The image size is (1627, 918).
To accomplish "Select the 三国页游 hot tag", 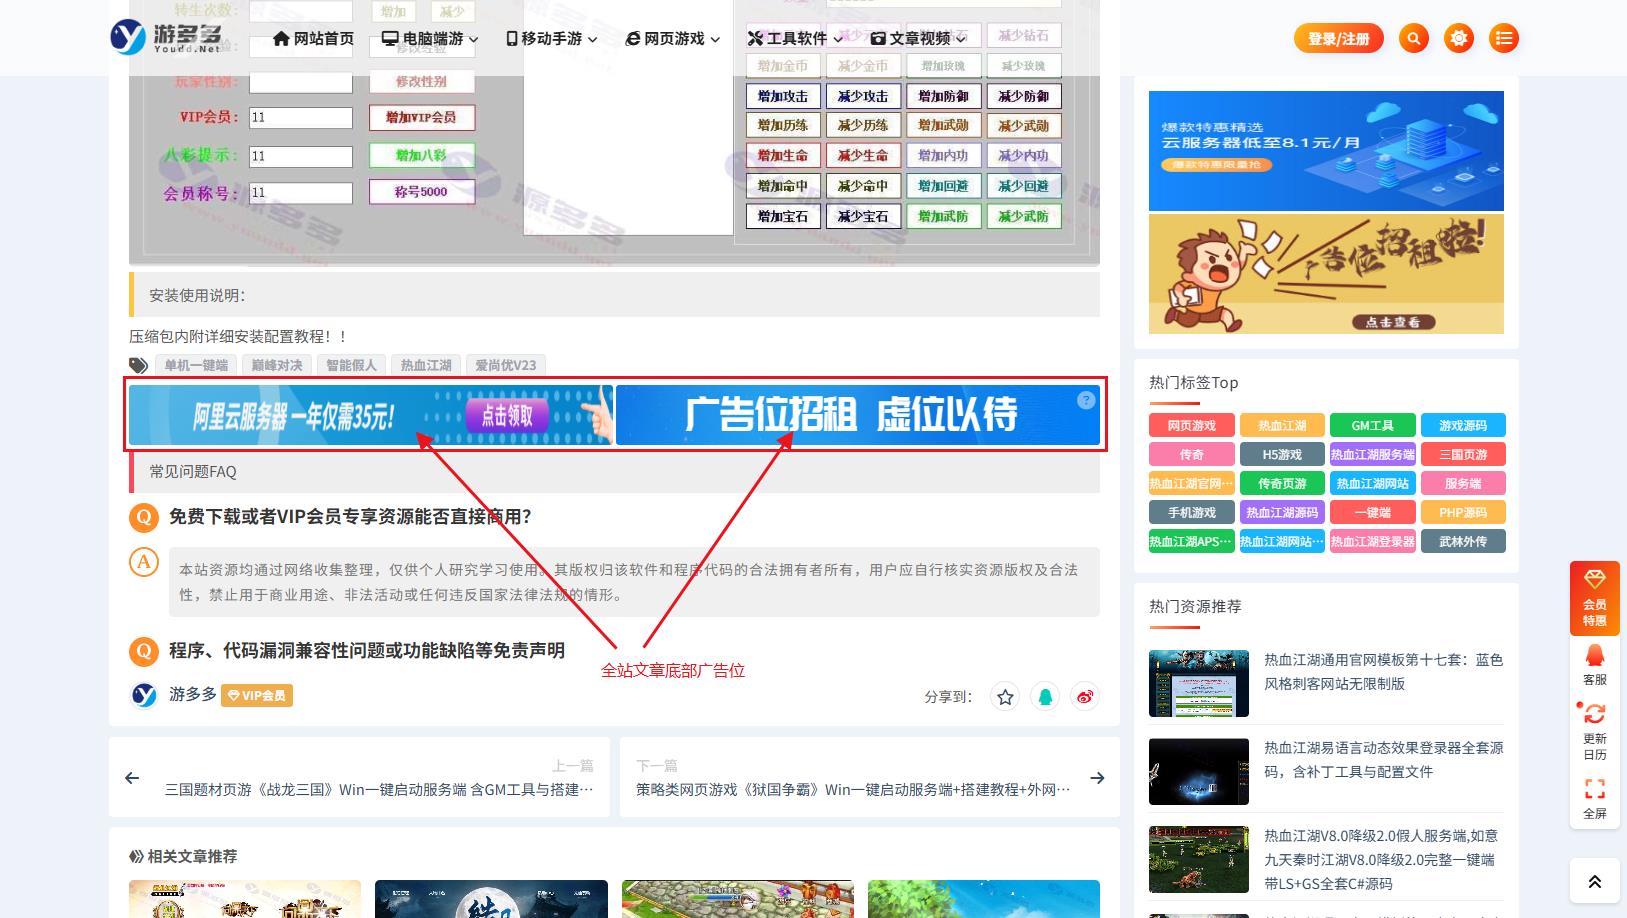I will tap(1463, 455).
